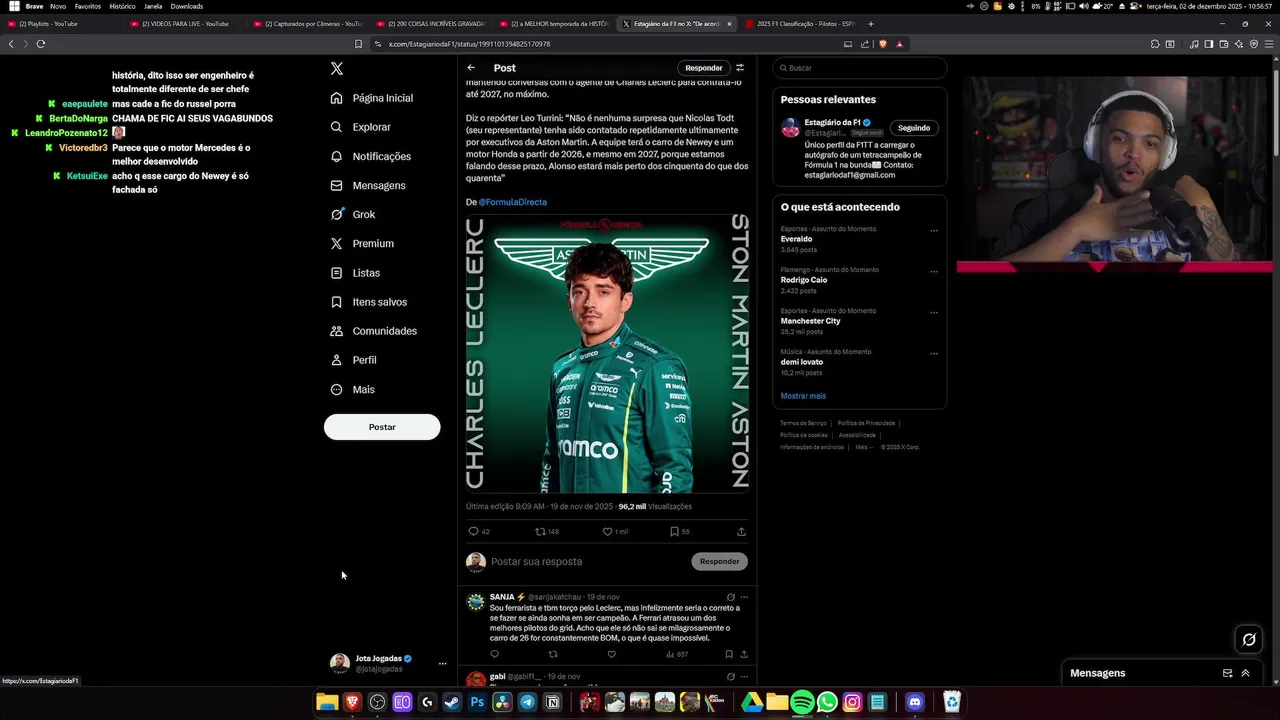Click the Buscar search field
The height and width of the screenshot is (720, 1280).
pyautogui.click(x=859, y=68)
